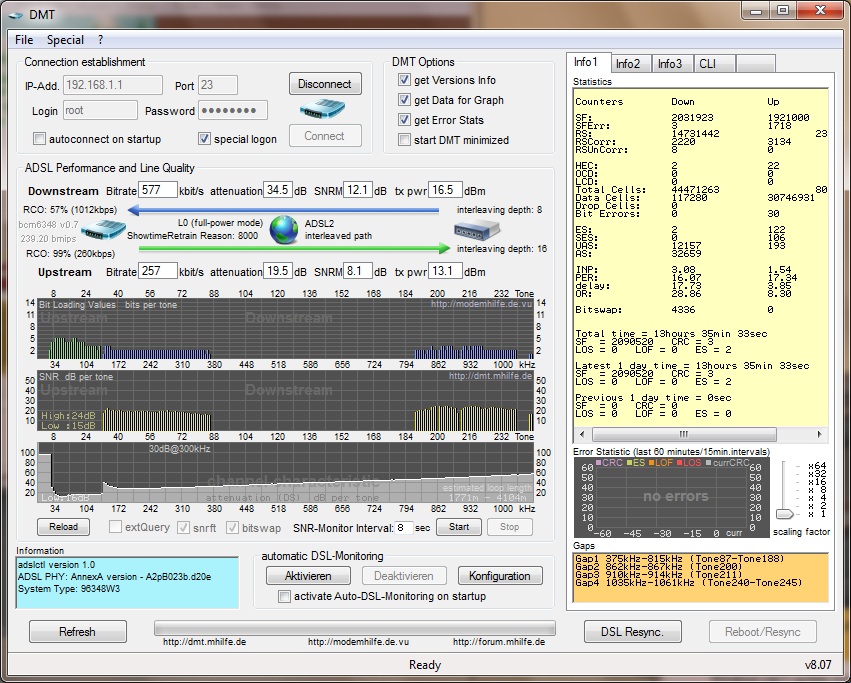Adjust the scaling factor slider

pyautogui.click(x=784, y=513)
